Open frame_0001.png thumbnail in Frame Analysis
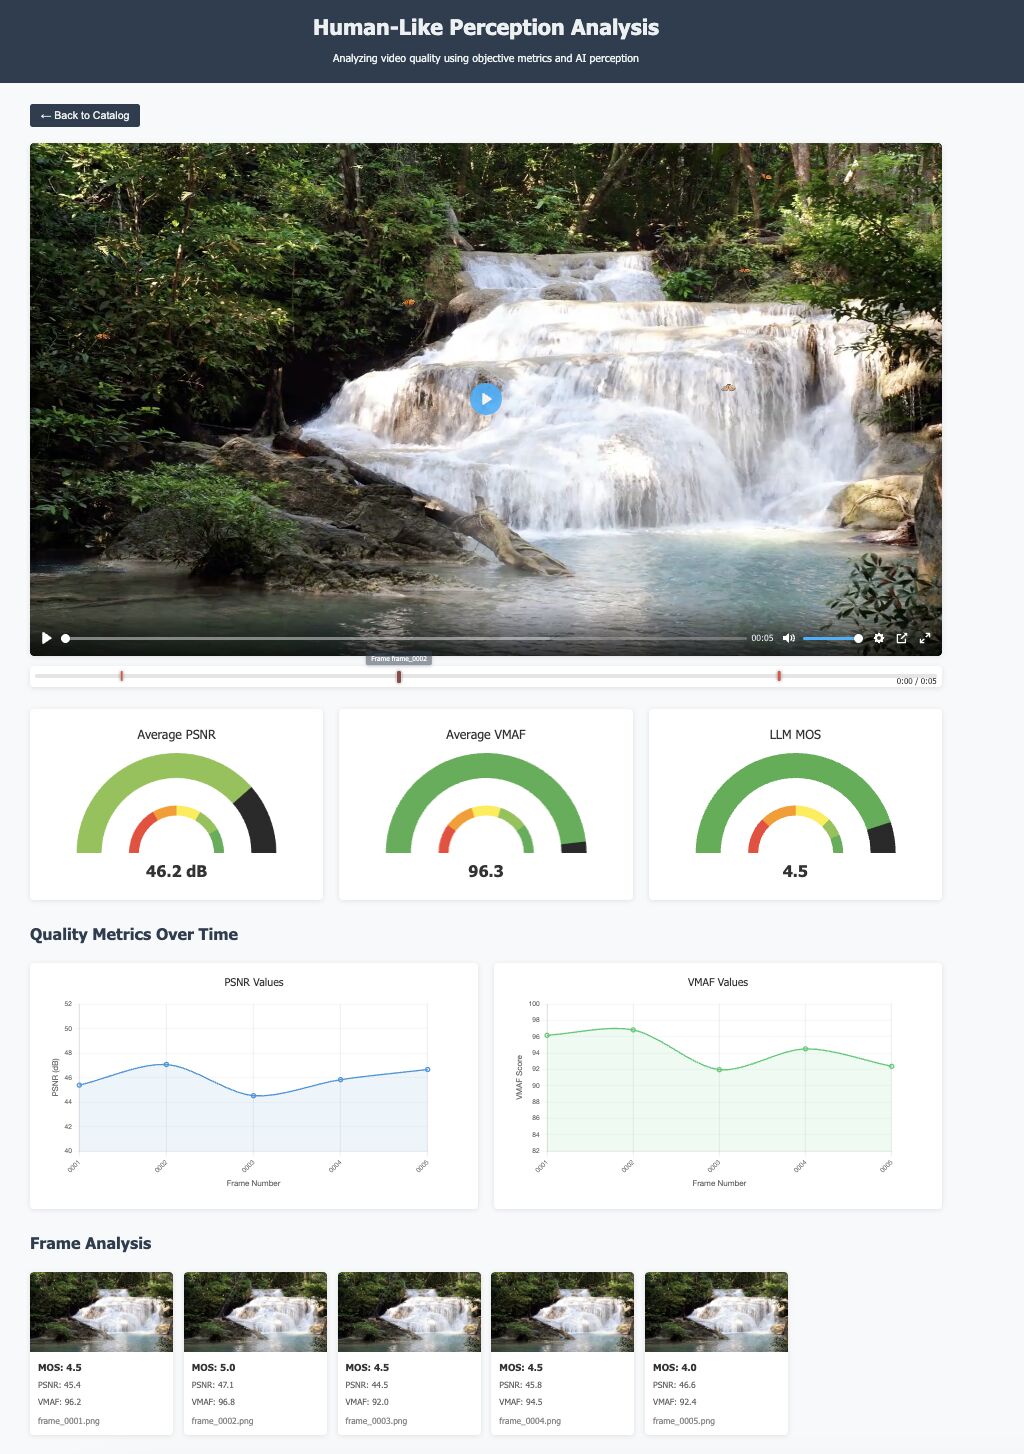 point(101,1311)
